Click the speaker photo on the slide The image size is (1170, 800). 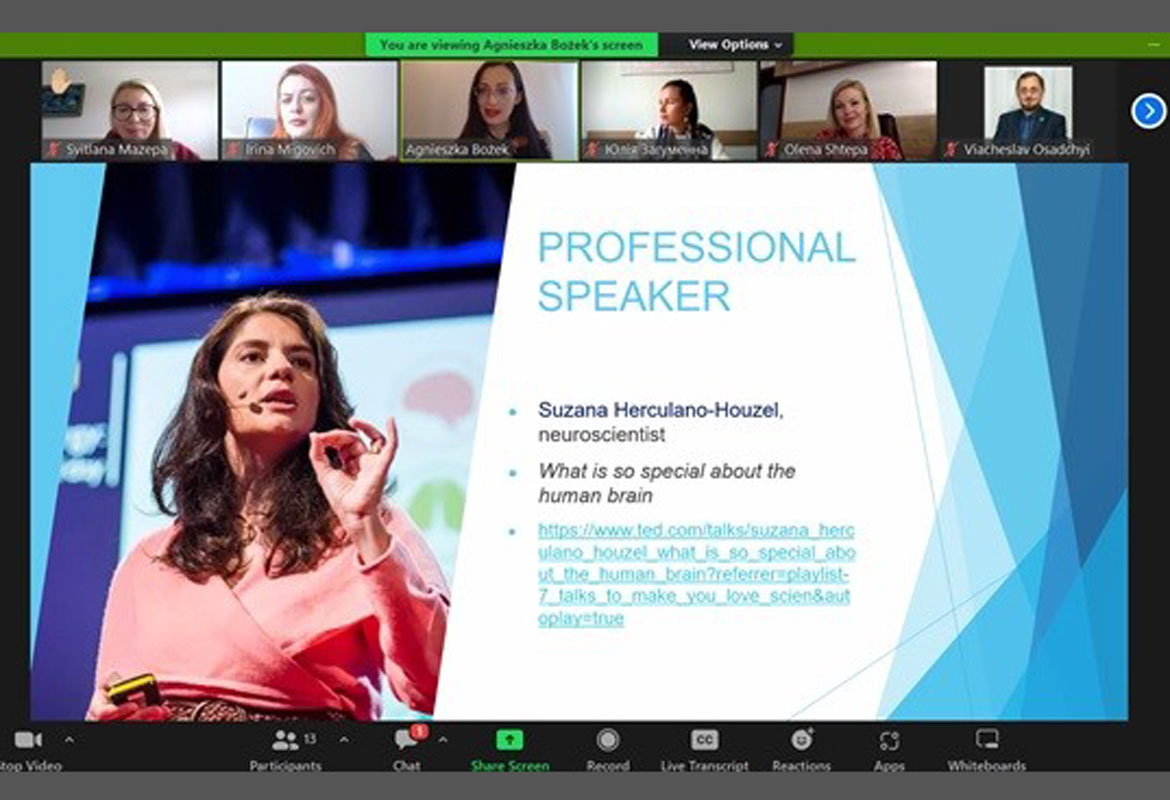pyautogui.click(x=272, y=442)
